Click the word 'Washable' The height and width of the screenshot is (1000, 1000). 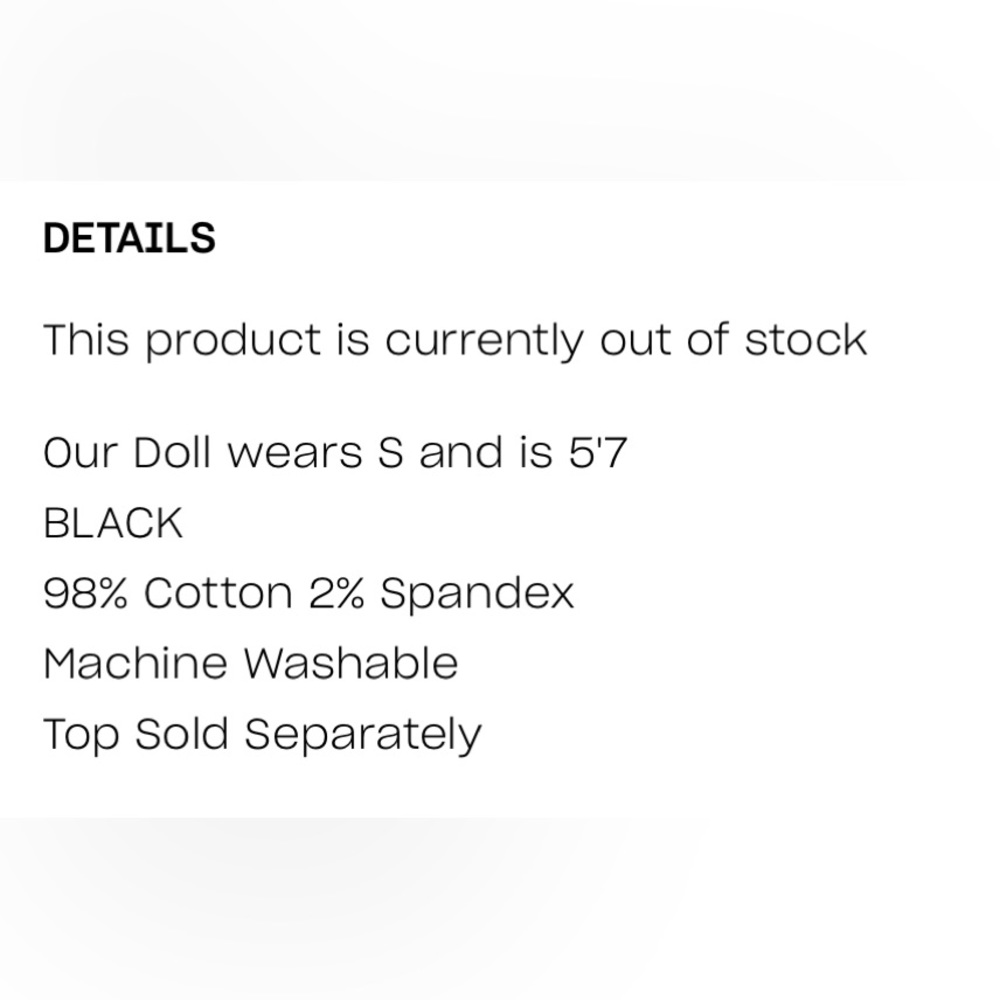pos(351,663)
